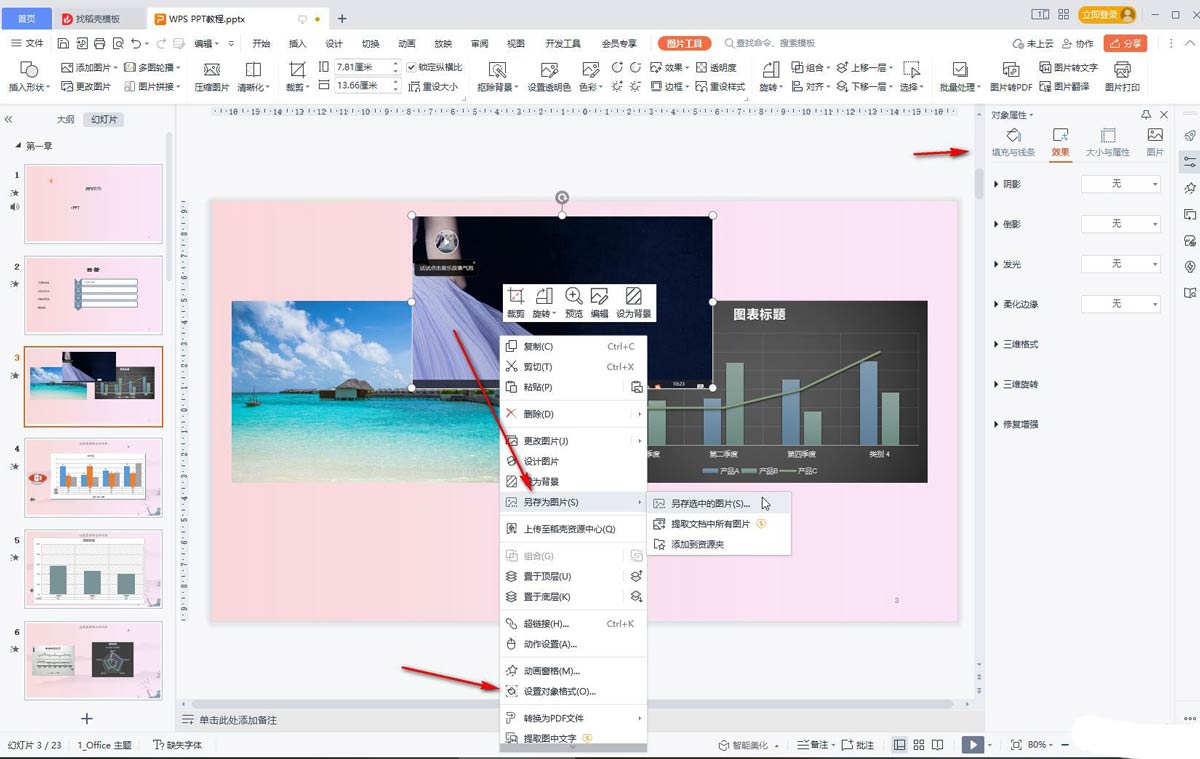Click Compress Picture (压缩图片) icon
This screenshot has height=759, width=1200.
[211, 69]
